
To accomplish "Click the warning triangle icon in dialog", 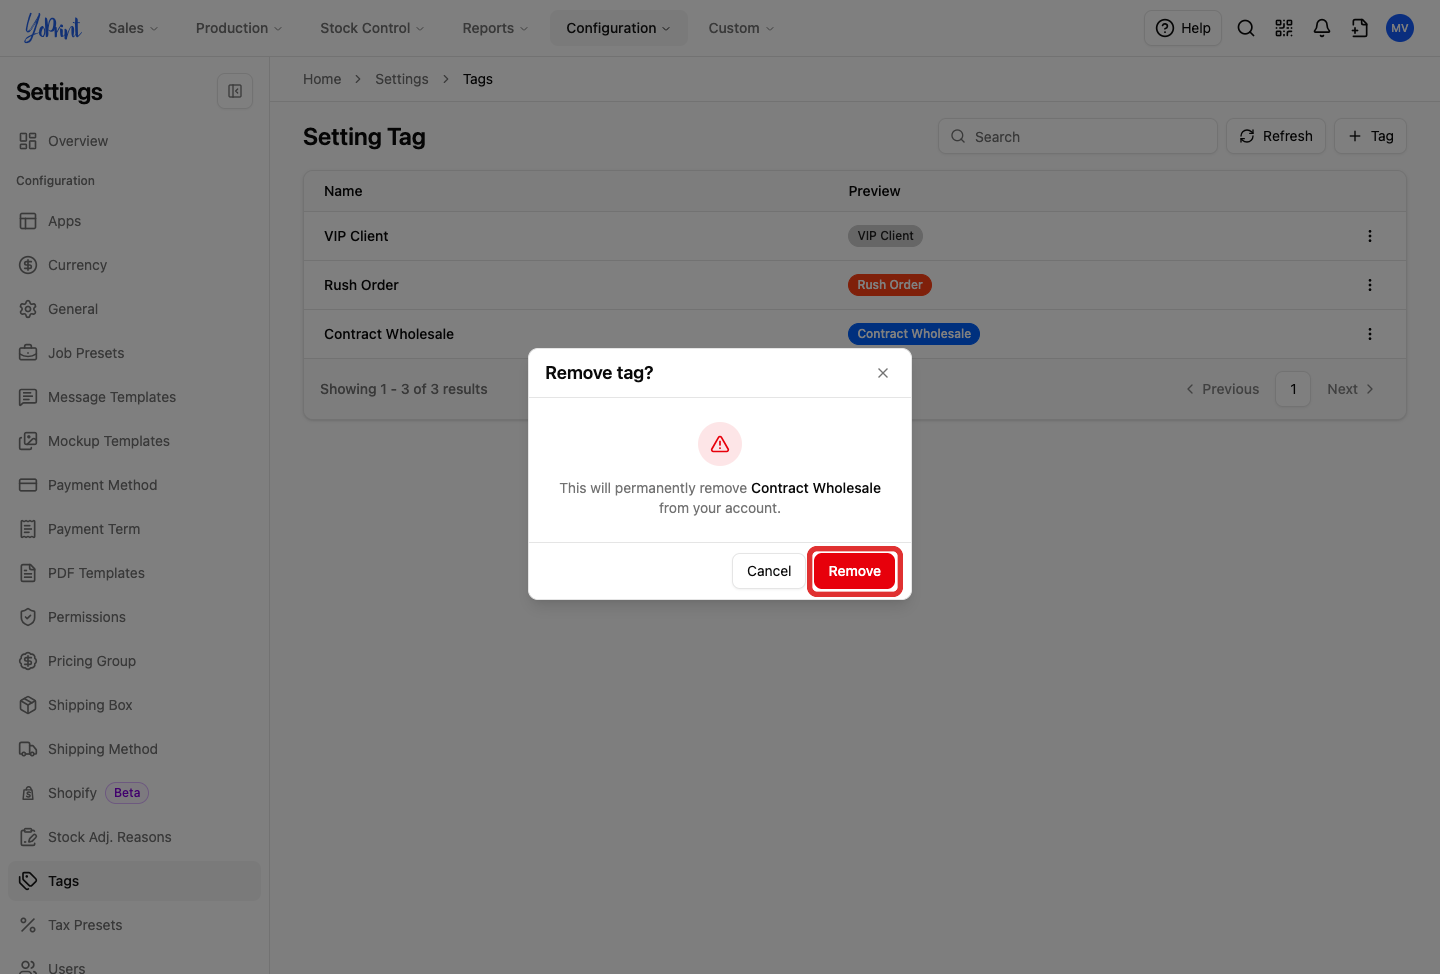I will (720, 444).
